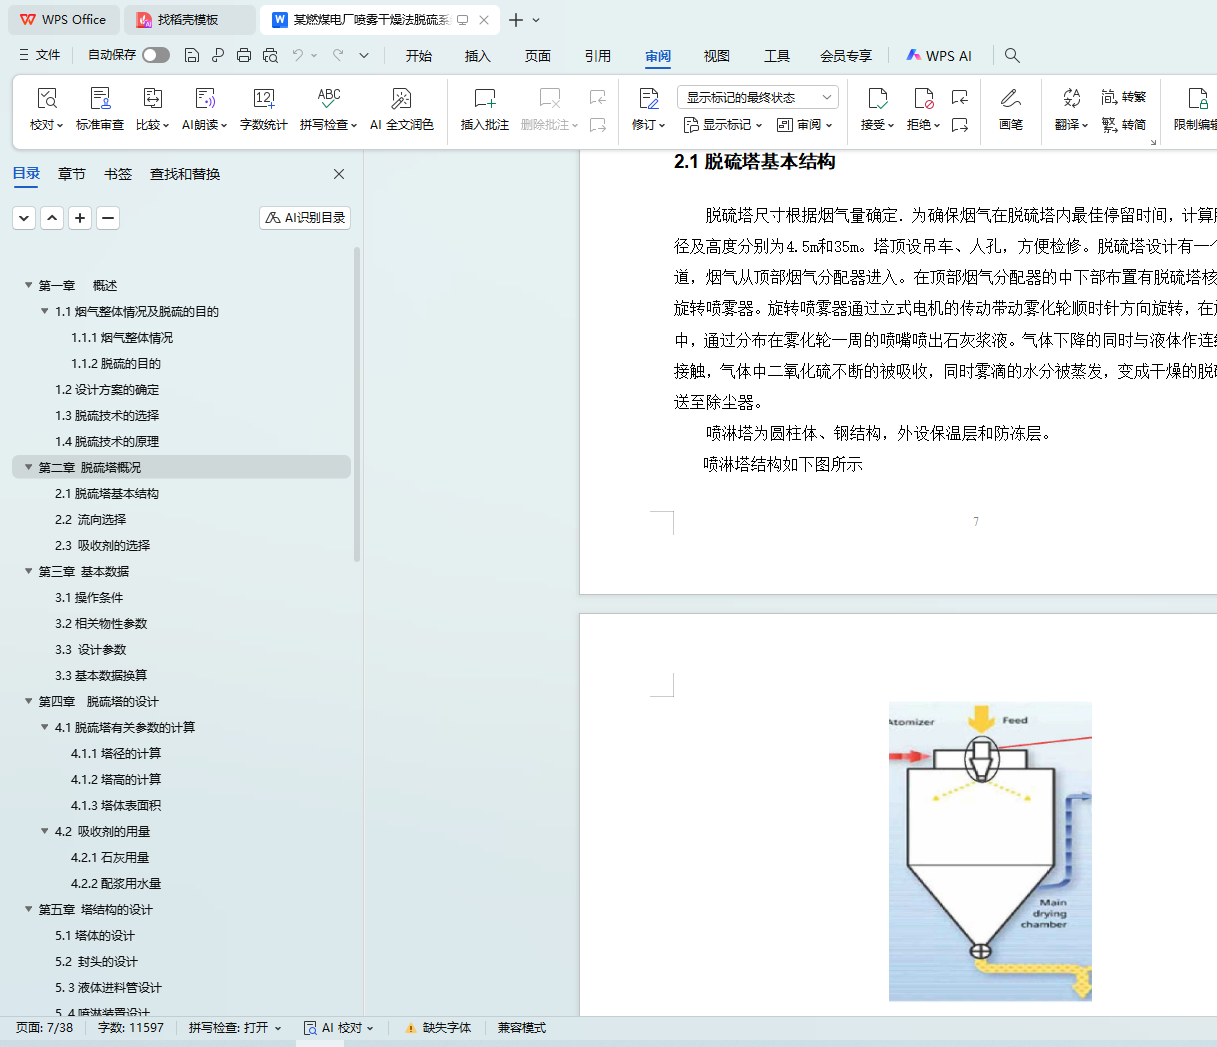Select the 画笔 pen tool
The height and width of the screenshot is (1047, 1217).
1011,109
